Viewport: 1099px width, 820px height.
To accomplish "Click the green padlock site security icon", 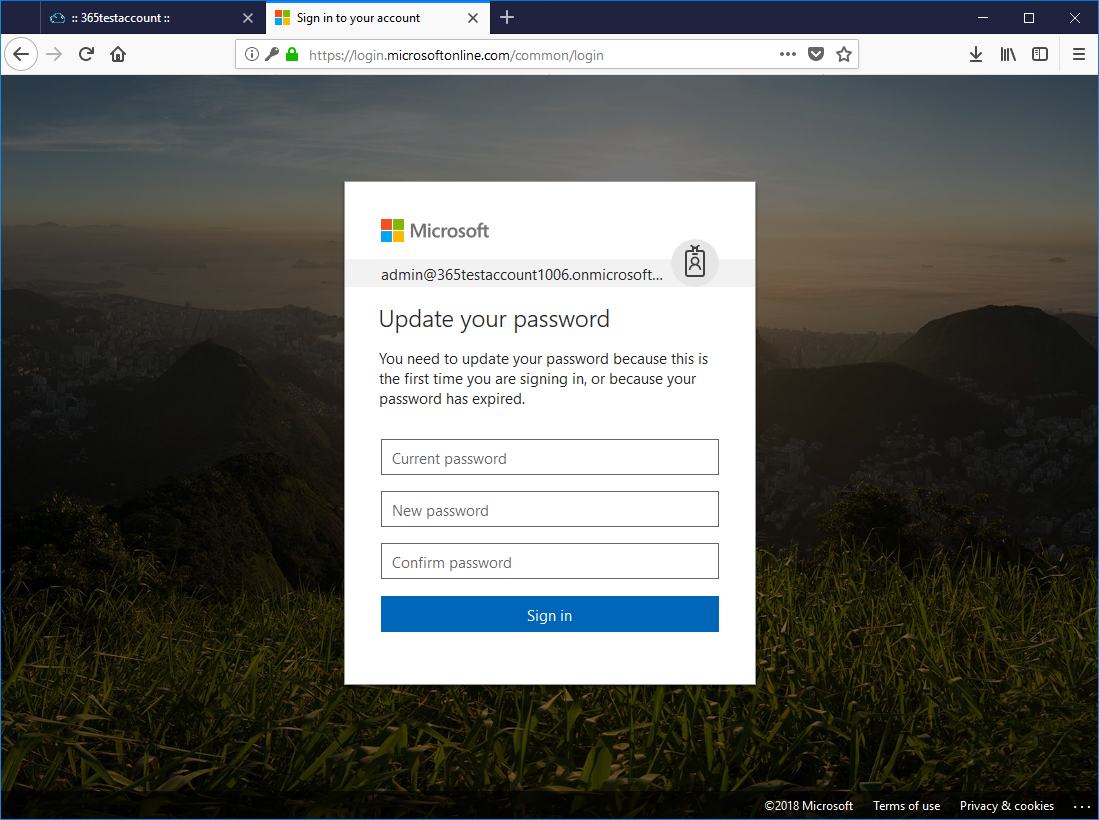I will click(292, 55).
